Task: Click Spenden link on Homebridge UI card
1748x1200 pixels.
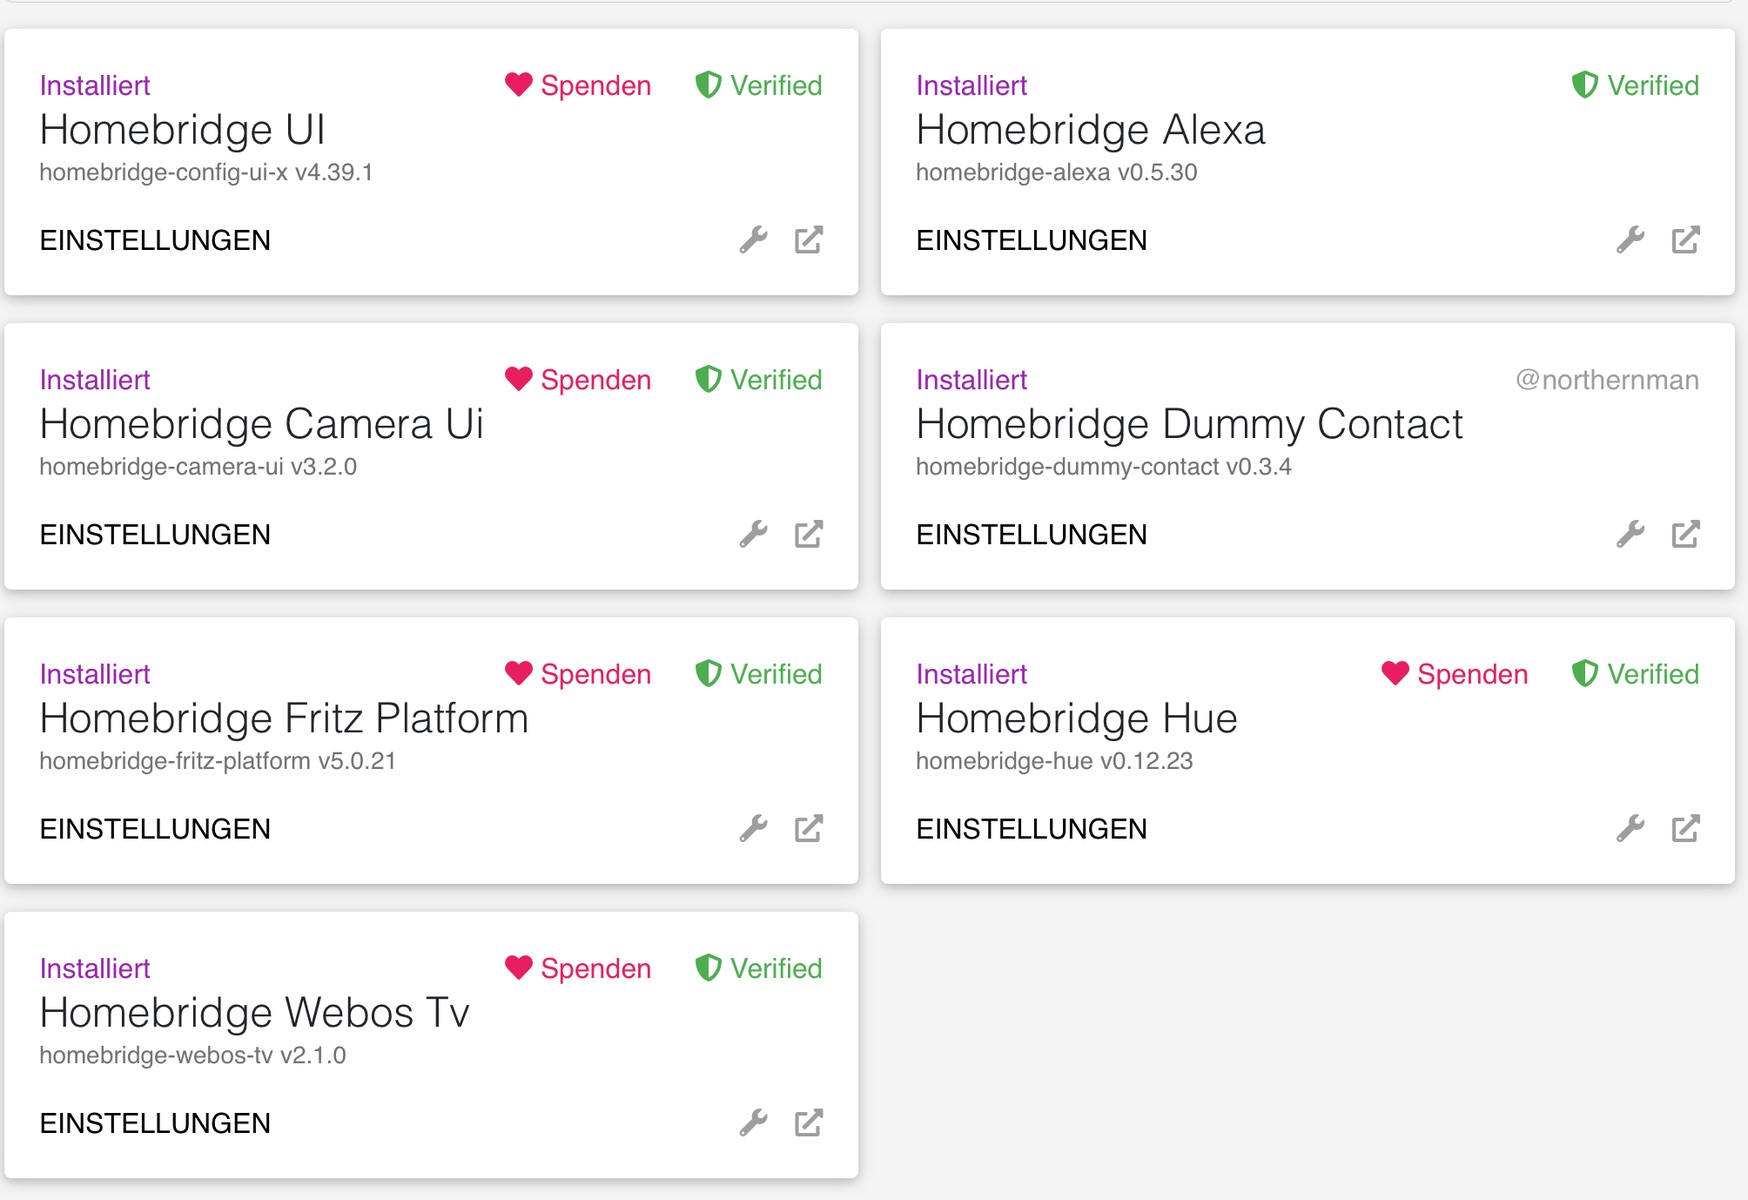Action: 595,86
